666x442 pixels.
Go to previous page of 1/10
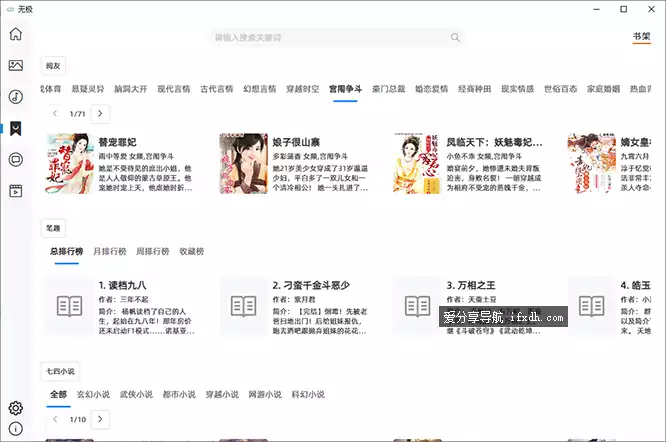coord(55,419)
